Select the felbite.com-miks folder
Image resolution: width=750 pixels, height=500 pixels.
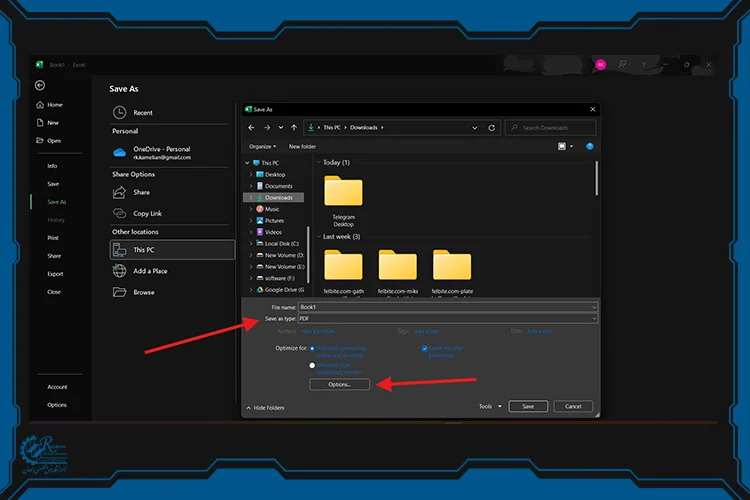[x=397, y=272]
